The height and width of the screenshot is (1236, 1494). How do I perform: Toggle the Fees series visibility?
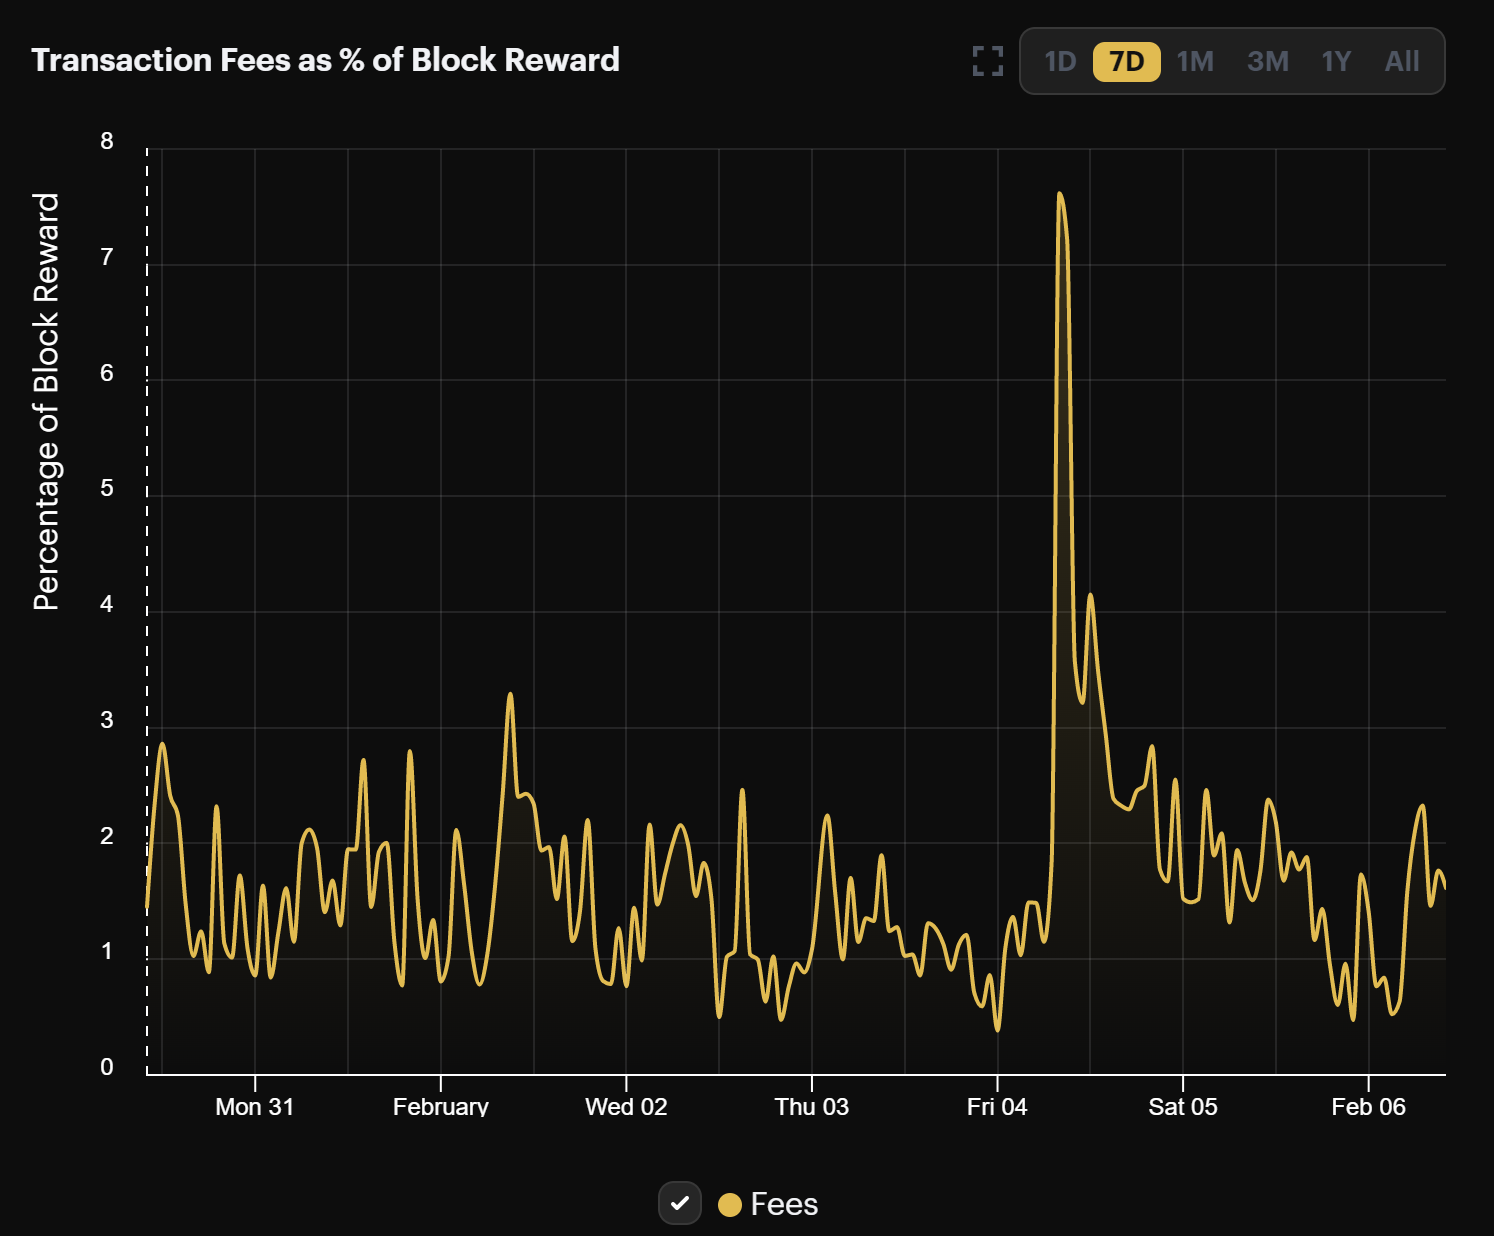(681, 1204)
